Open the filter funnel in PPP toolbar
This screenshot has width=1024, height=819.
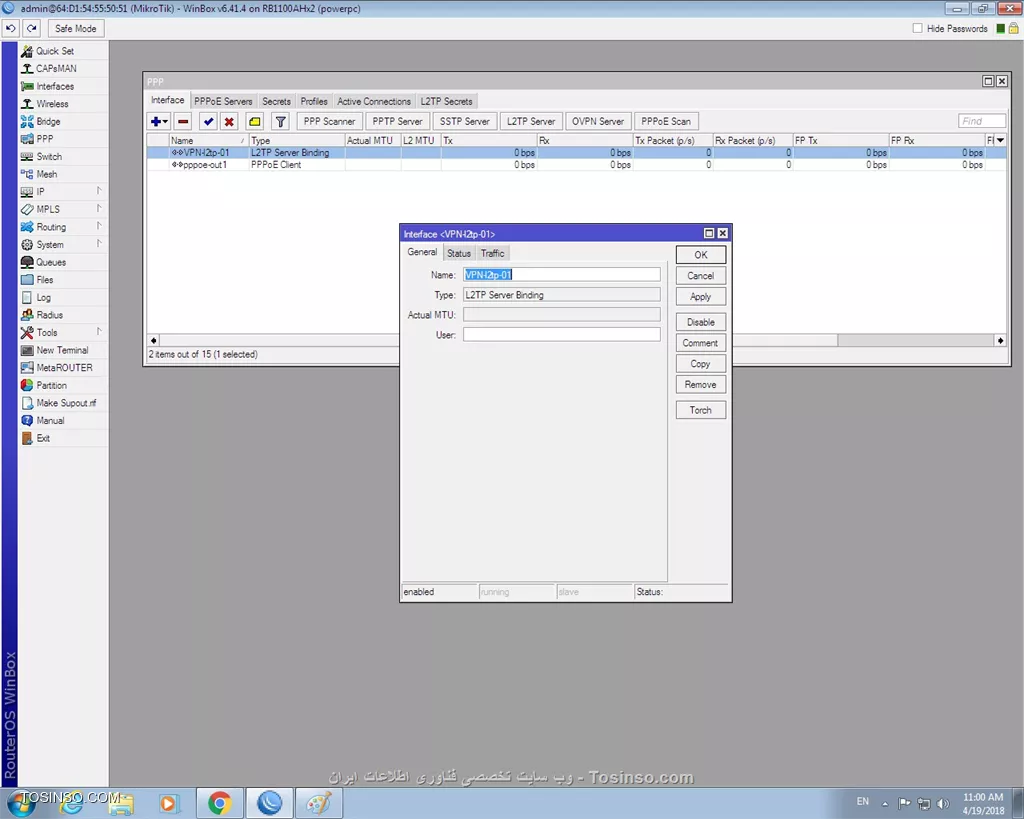[280, 121]
